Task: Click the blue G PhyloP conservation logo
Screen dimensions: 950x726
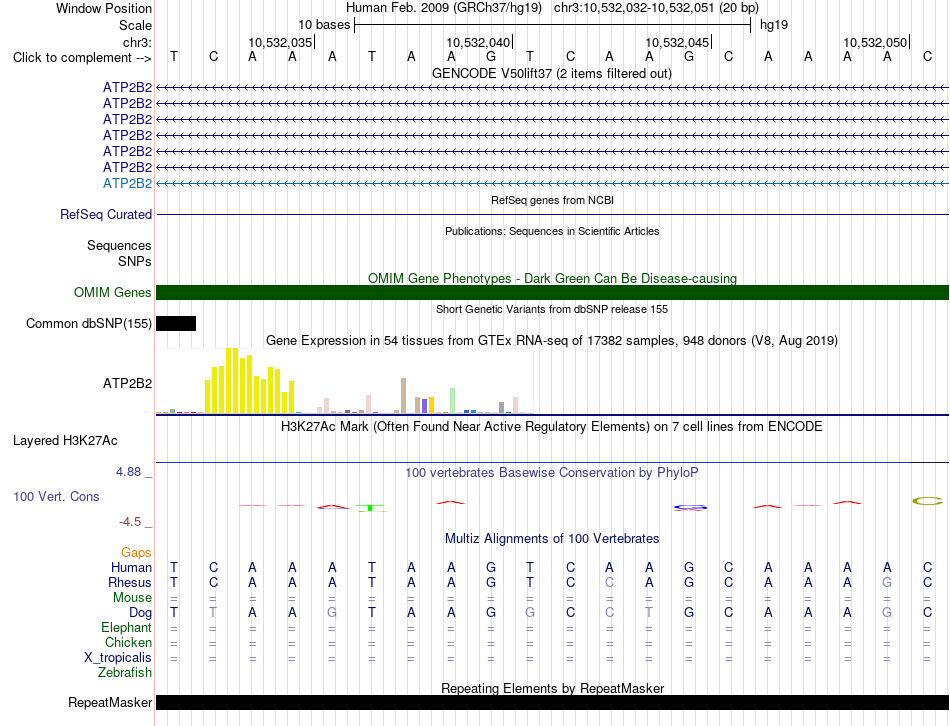Action: click(690, 507)
